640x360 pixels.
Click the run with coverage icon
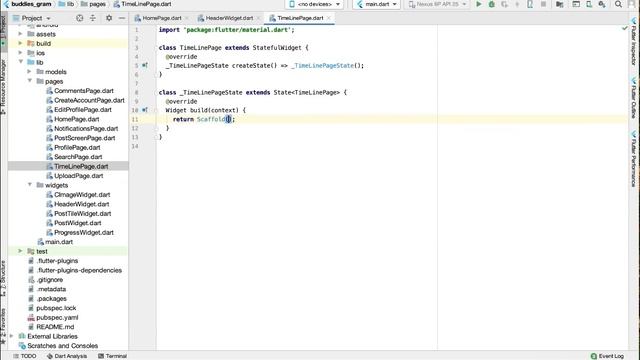click(504, 4)
